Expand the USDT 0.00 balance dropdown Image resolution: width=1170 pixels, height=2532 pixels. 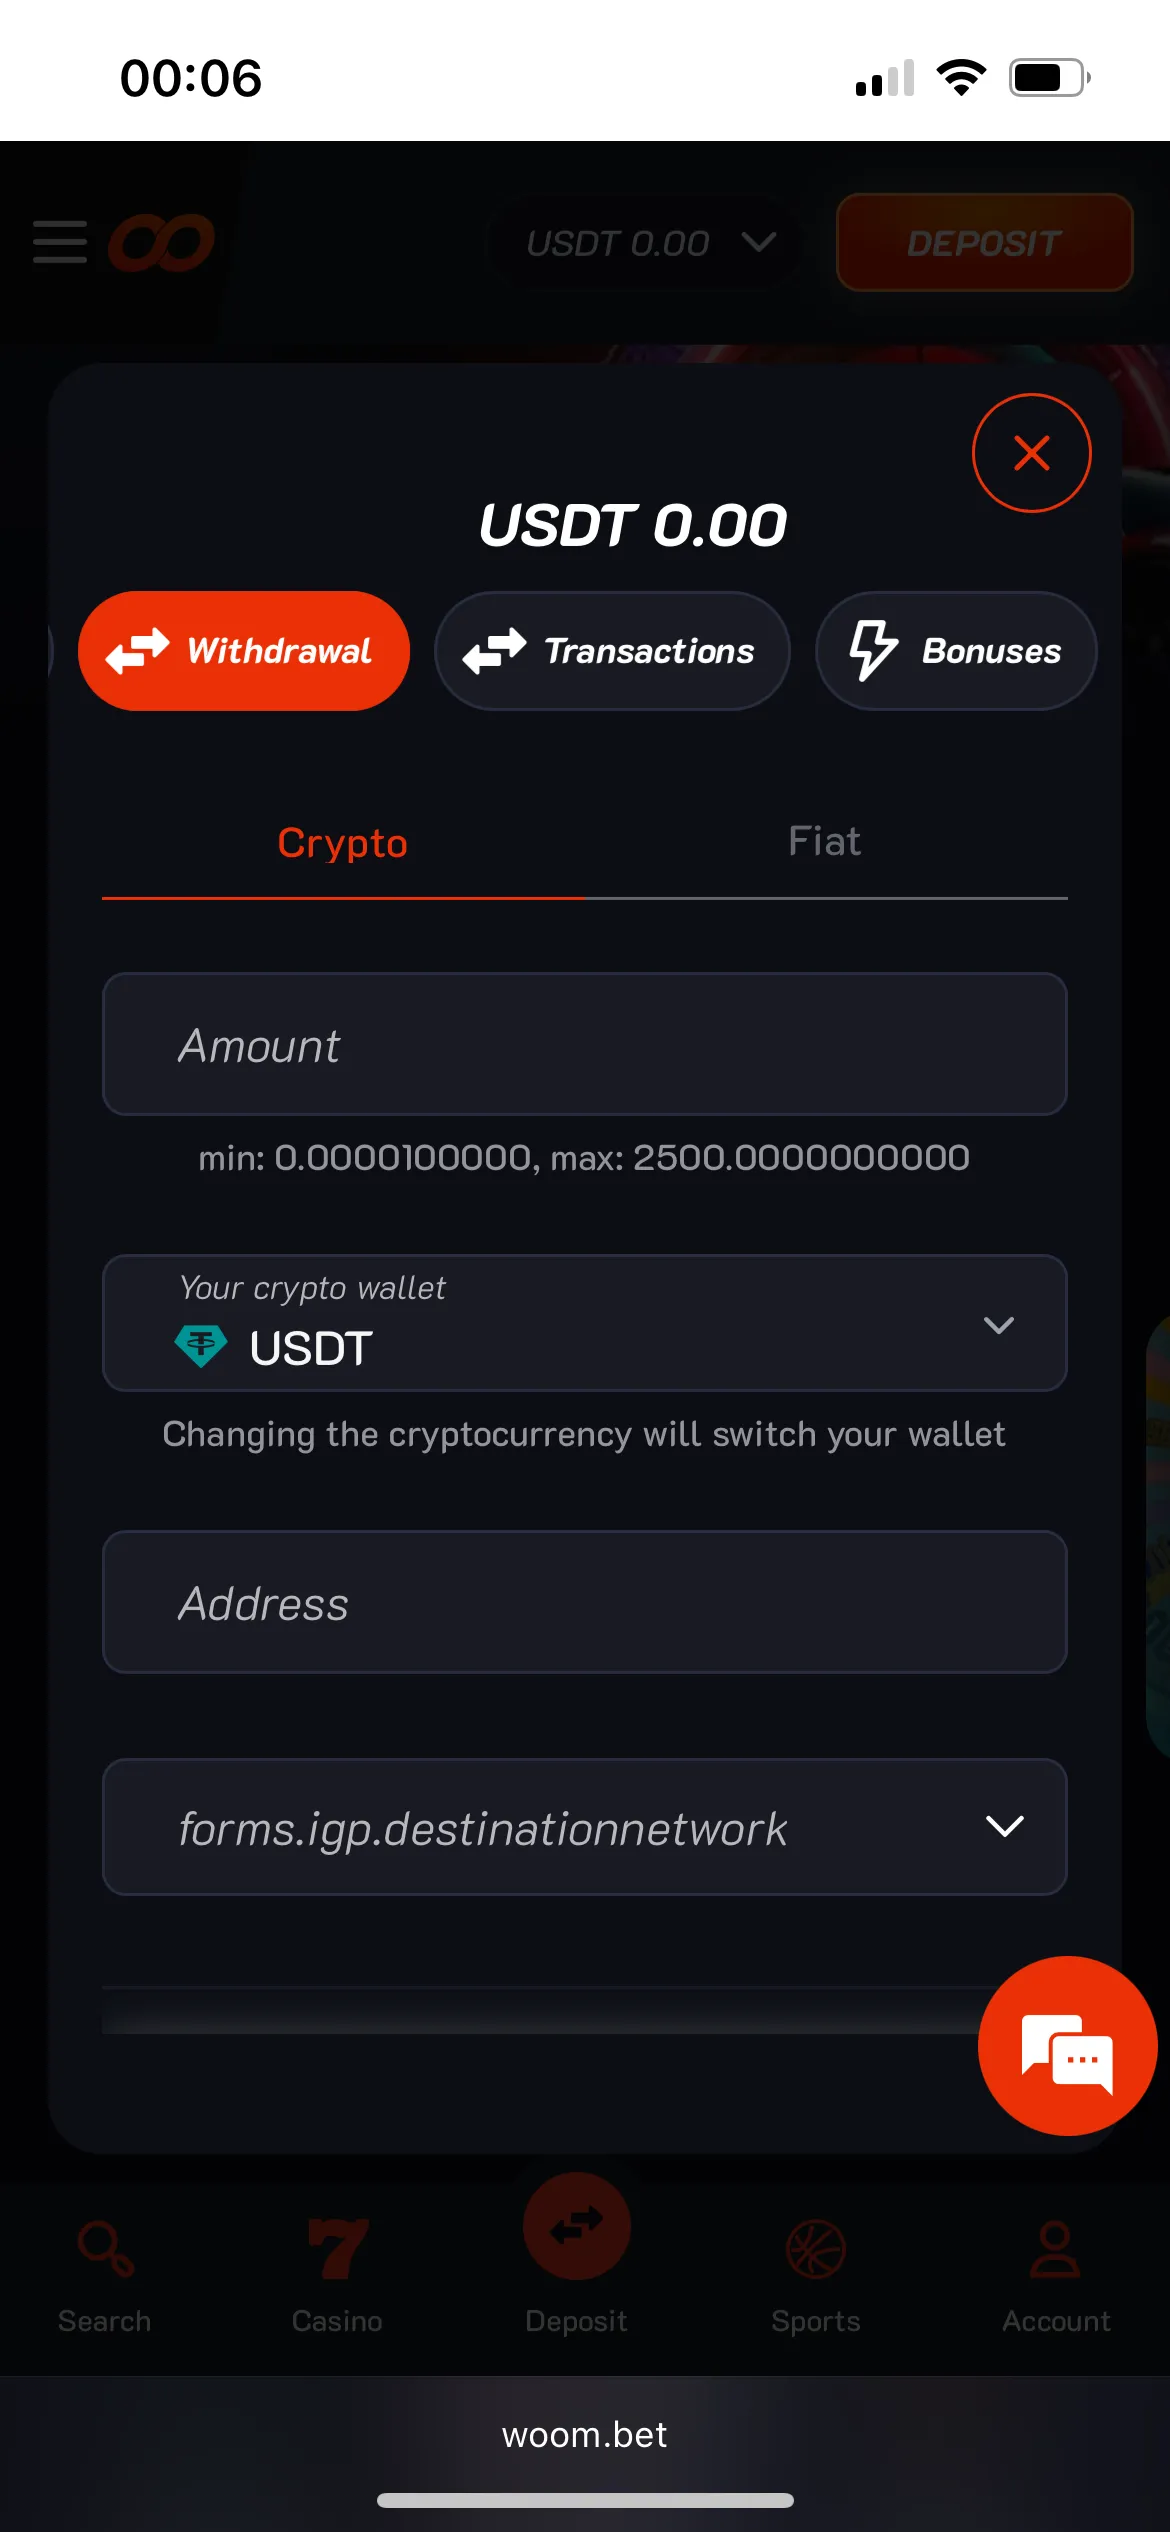(650, 243)
